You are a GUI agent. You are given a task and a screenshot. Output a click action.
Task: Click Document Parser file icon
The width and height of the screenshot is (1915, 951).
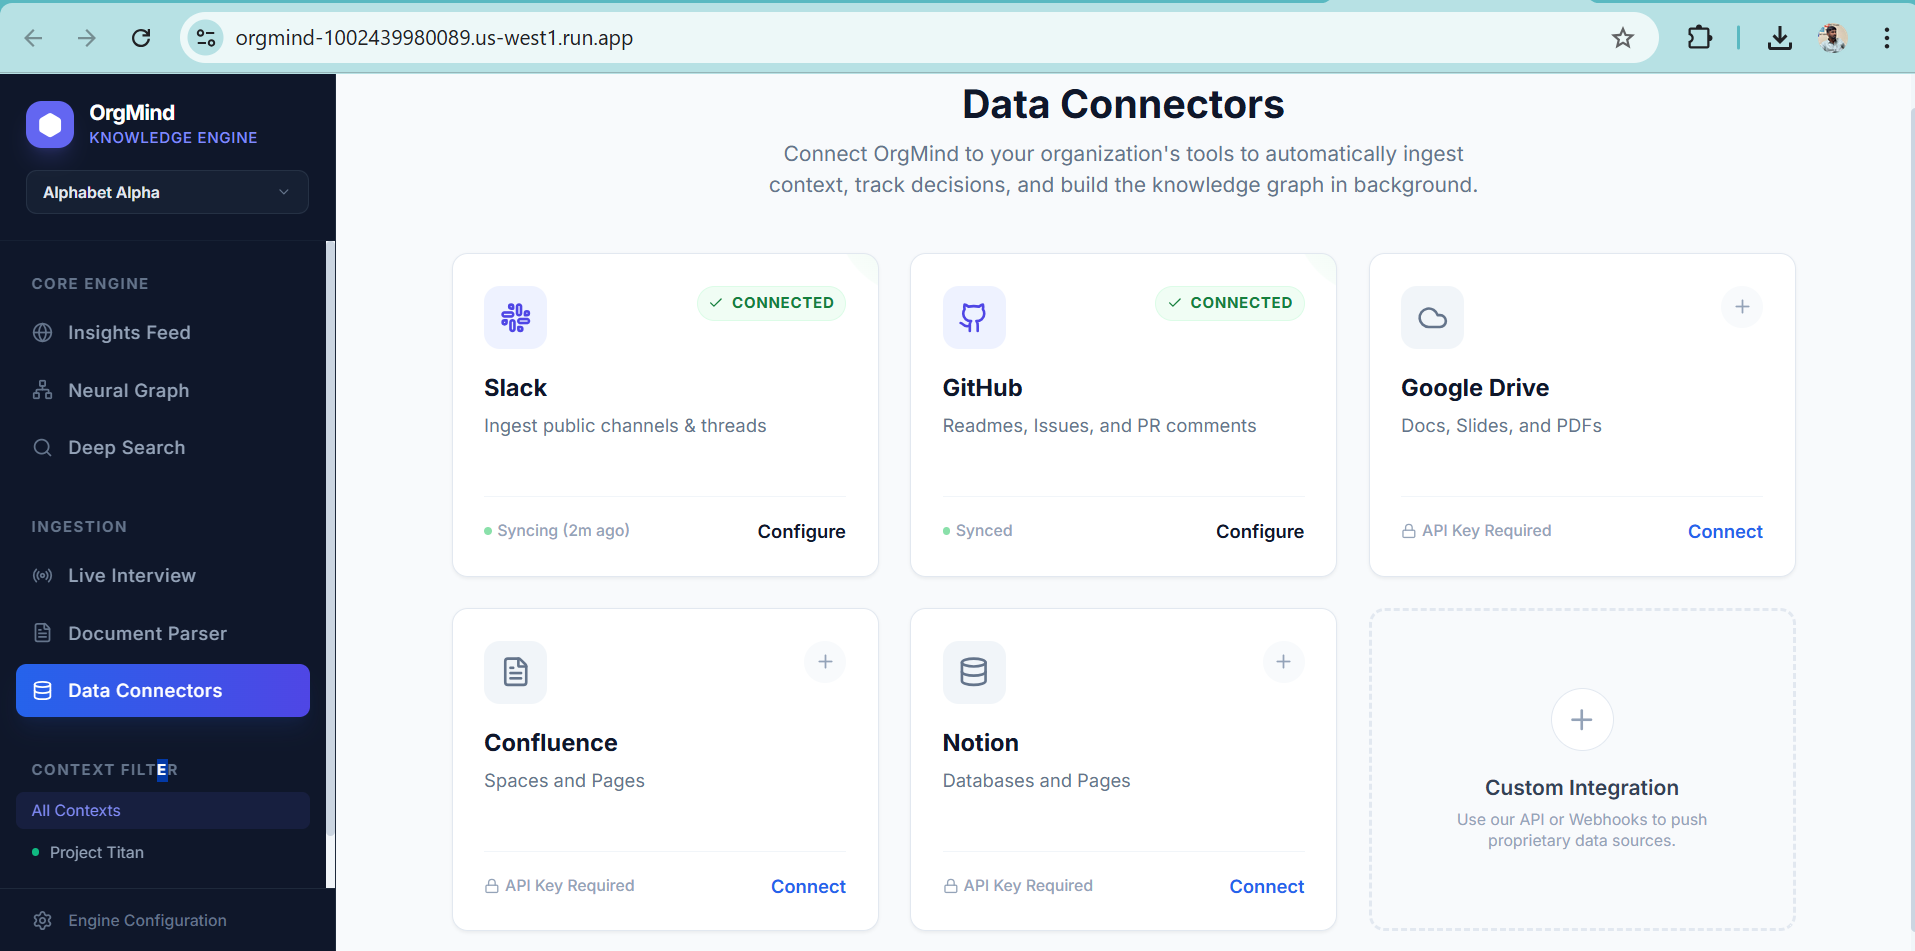[x=42, y=633]
